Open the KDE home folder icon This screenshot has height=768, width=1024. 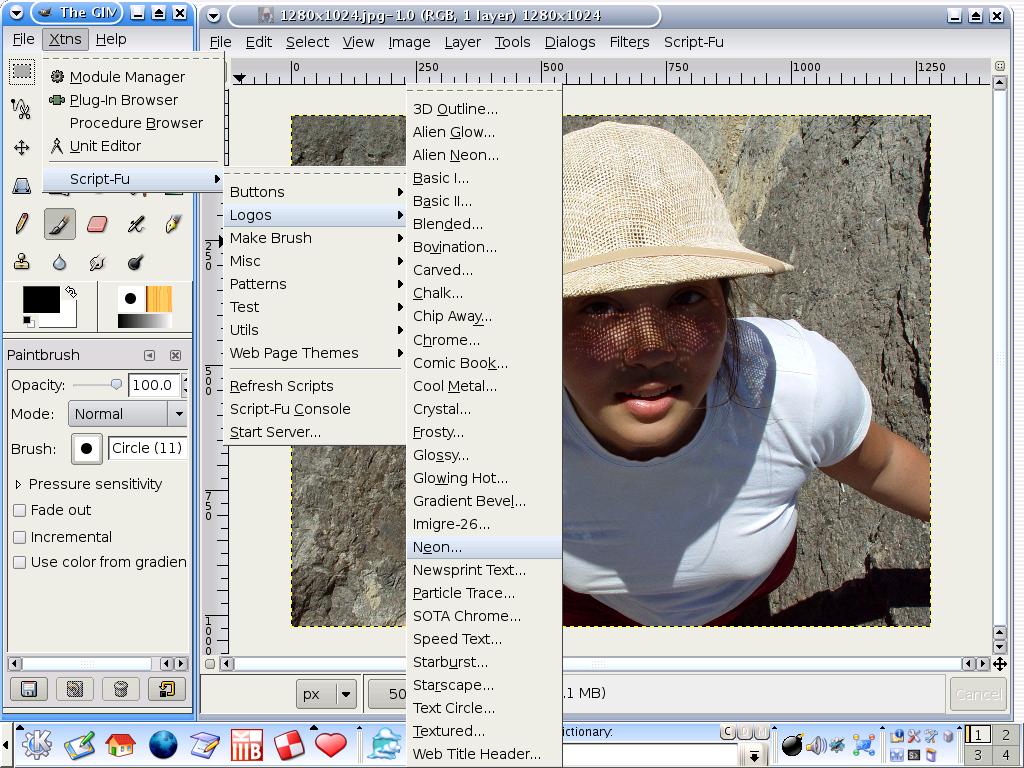point(120,745)
